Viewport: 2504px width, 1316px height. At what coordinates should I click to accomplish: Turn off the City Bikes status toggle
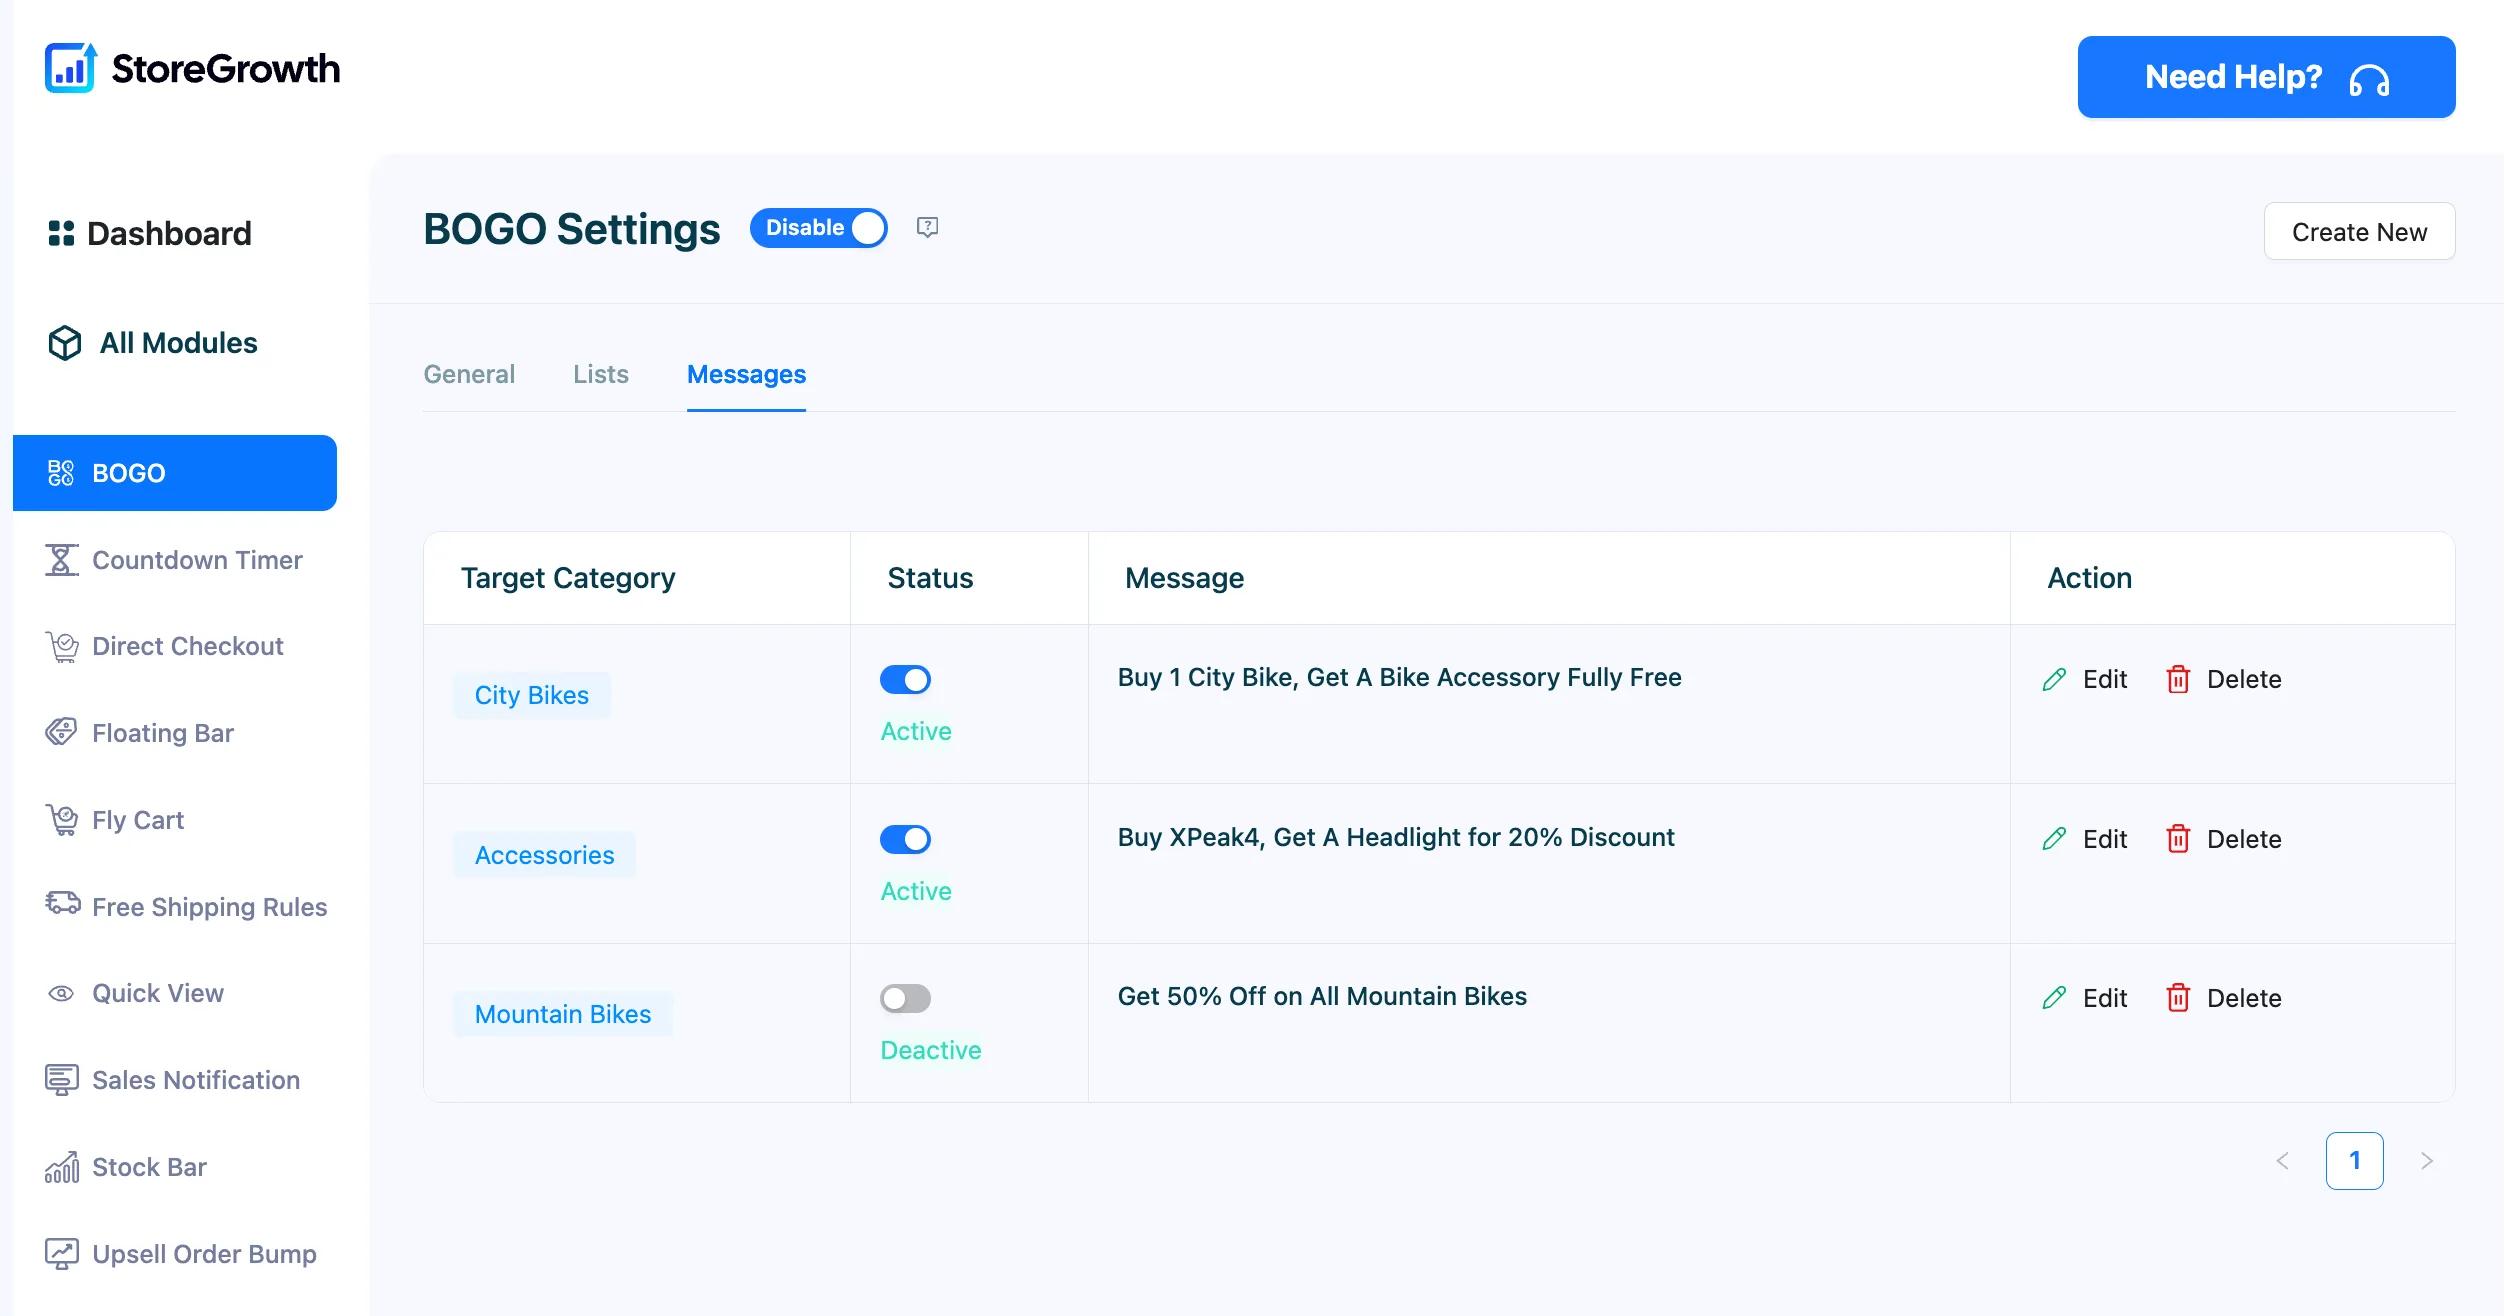pyautogui.click(x=905, y=680)
